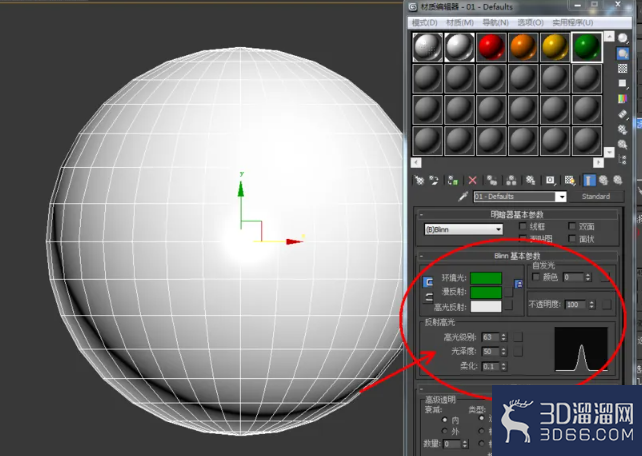
Task: Click Go Forward to Sibling icon
Action: click(617, 180)
